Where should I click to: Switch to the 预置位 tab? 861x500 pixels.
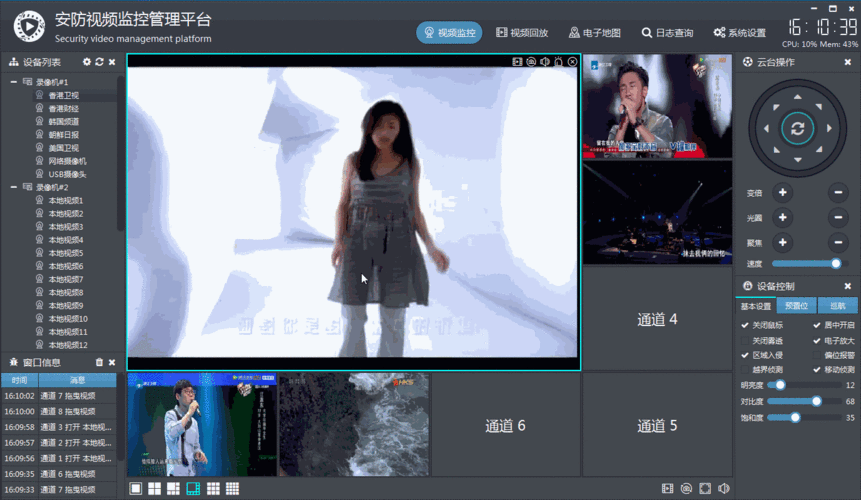[x=796, y=306]
